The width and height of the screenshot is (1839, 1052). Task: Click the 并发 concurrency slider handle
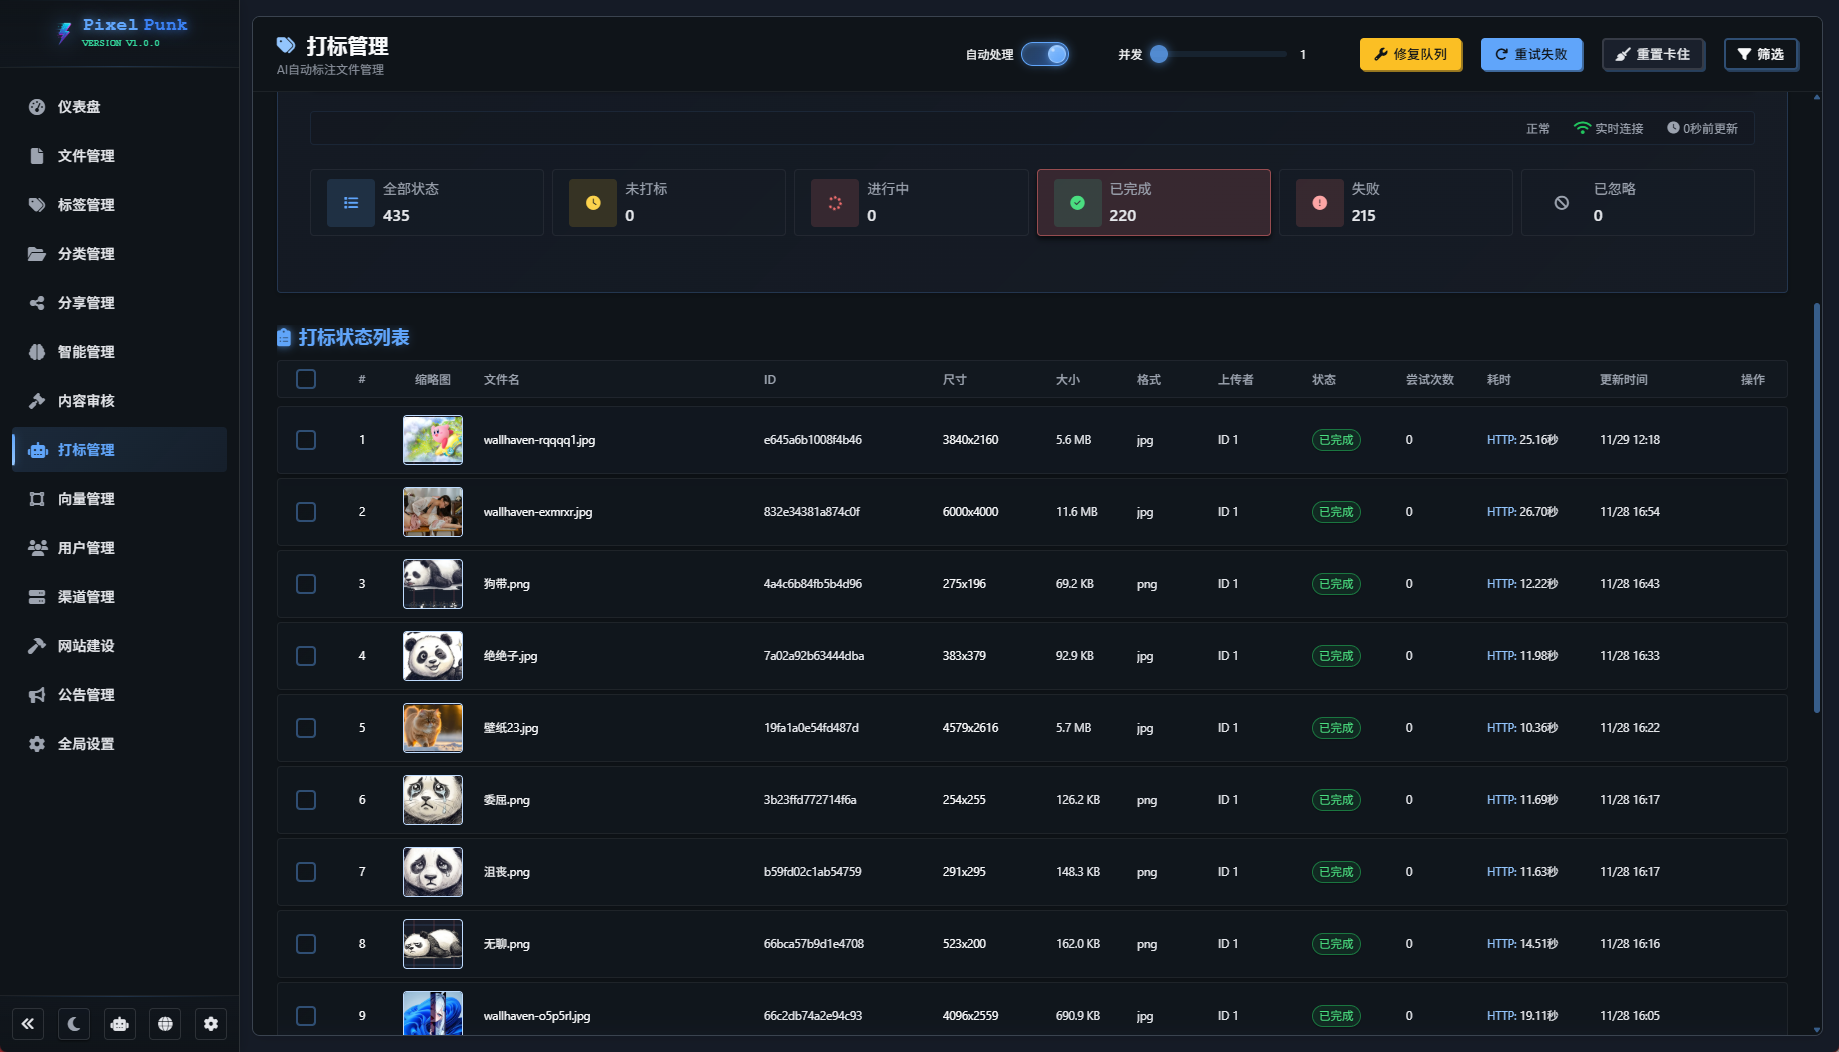pyautogui.click(x=1159, y=54)
